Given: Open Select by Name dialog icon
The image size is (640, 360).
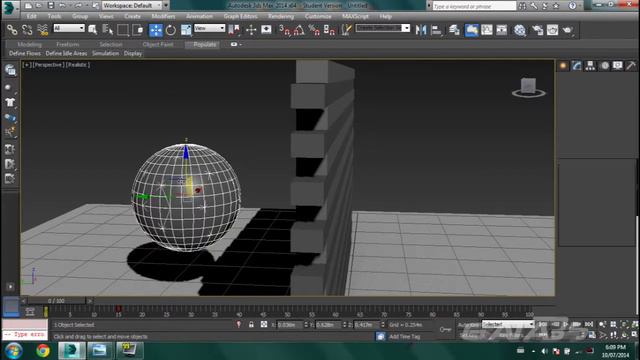Looking at the screenshot, I should [108, 30].
